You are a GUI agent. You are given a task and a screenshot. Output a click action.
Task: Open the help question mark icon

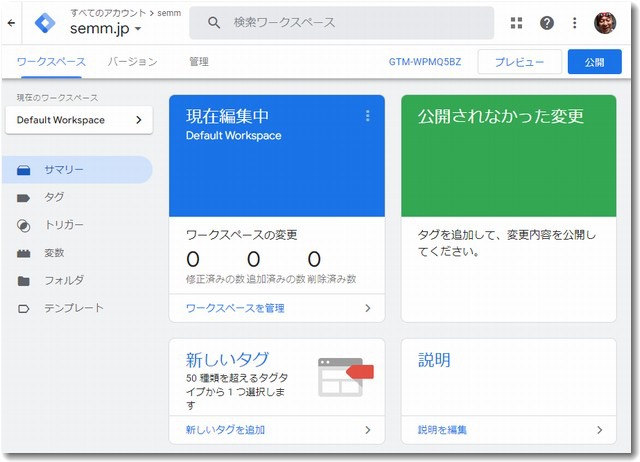[547, 23]
